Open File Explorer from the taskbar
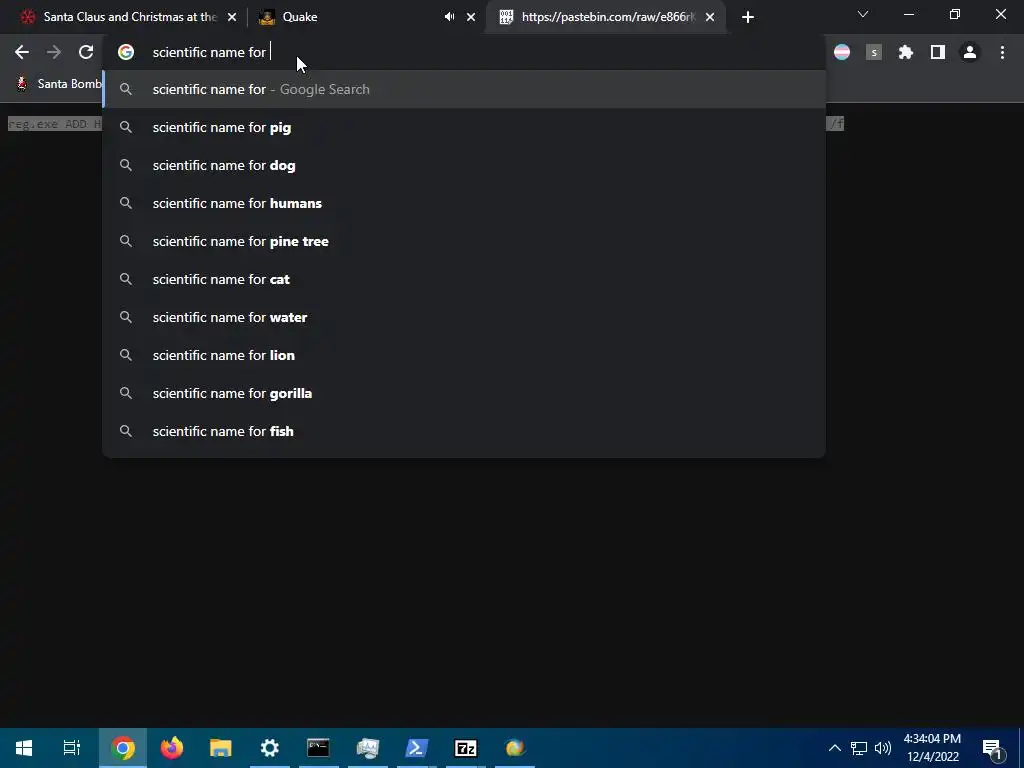The height and width of the screenshot is (768, 1024). (x=221, y=748)
